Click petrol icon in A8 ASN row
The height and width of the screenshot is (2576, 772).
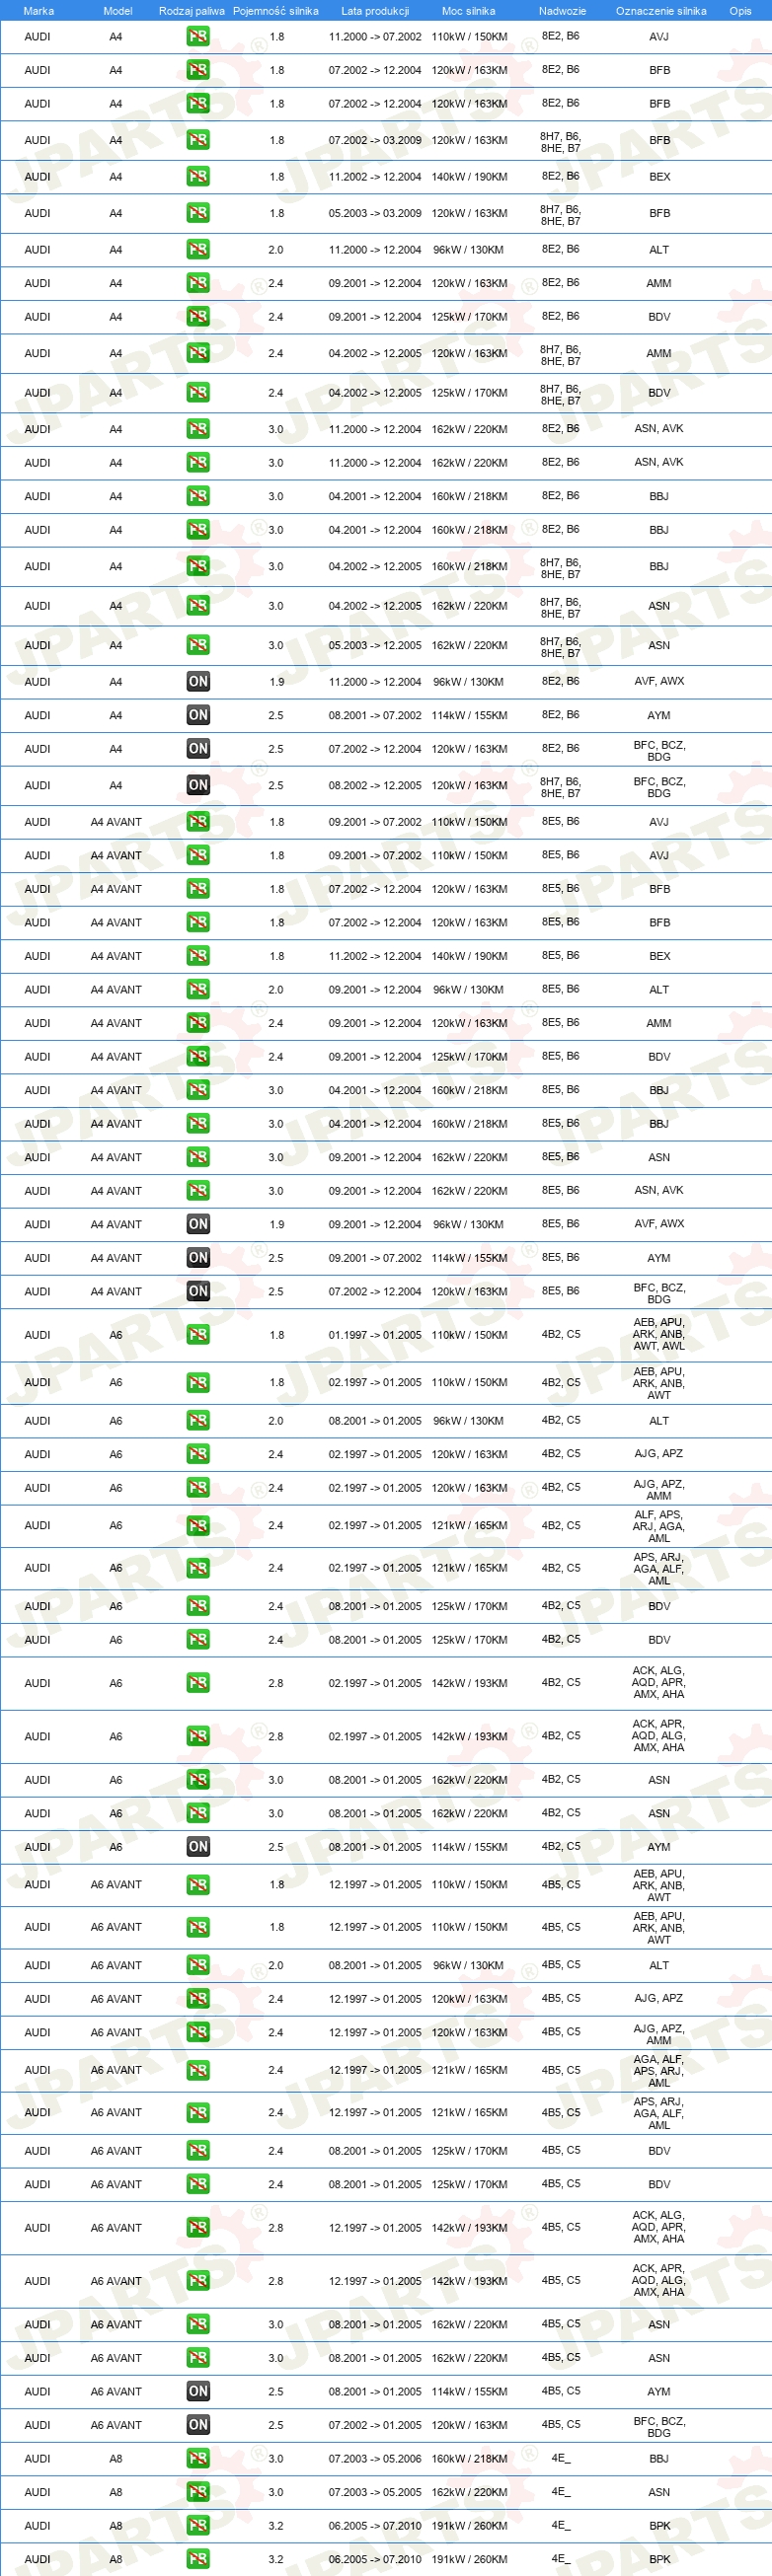coord(198,2492)
